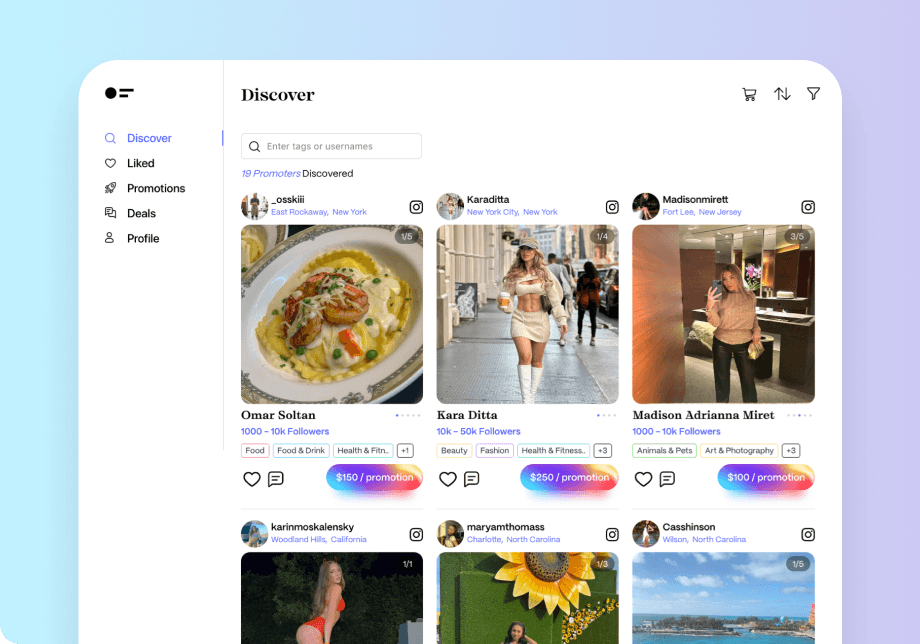Image resolution: width=920 pixels, height=644 pixels.
Task: Focus the tags or usernames search field
Action: (x=331, y=146)
